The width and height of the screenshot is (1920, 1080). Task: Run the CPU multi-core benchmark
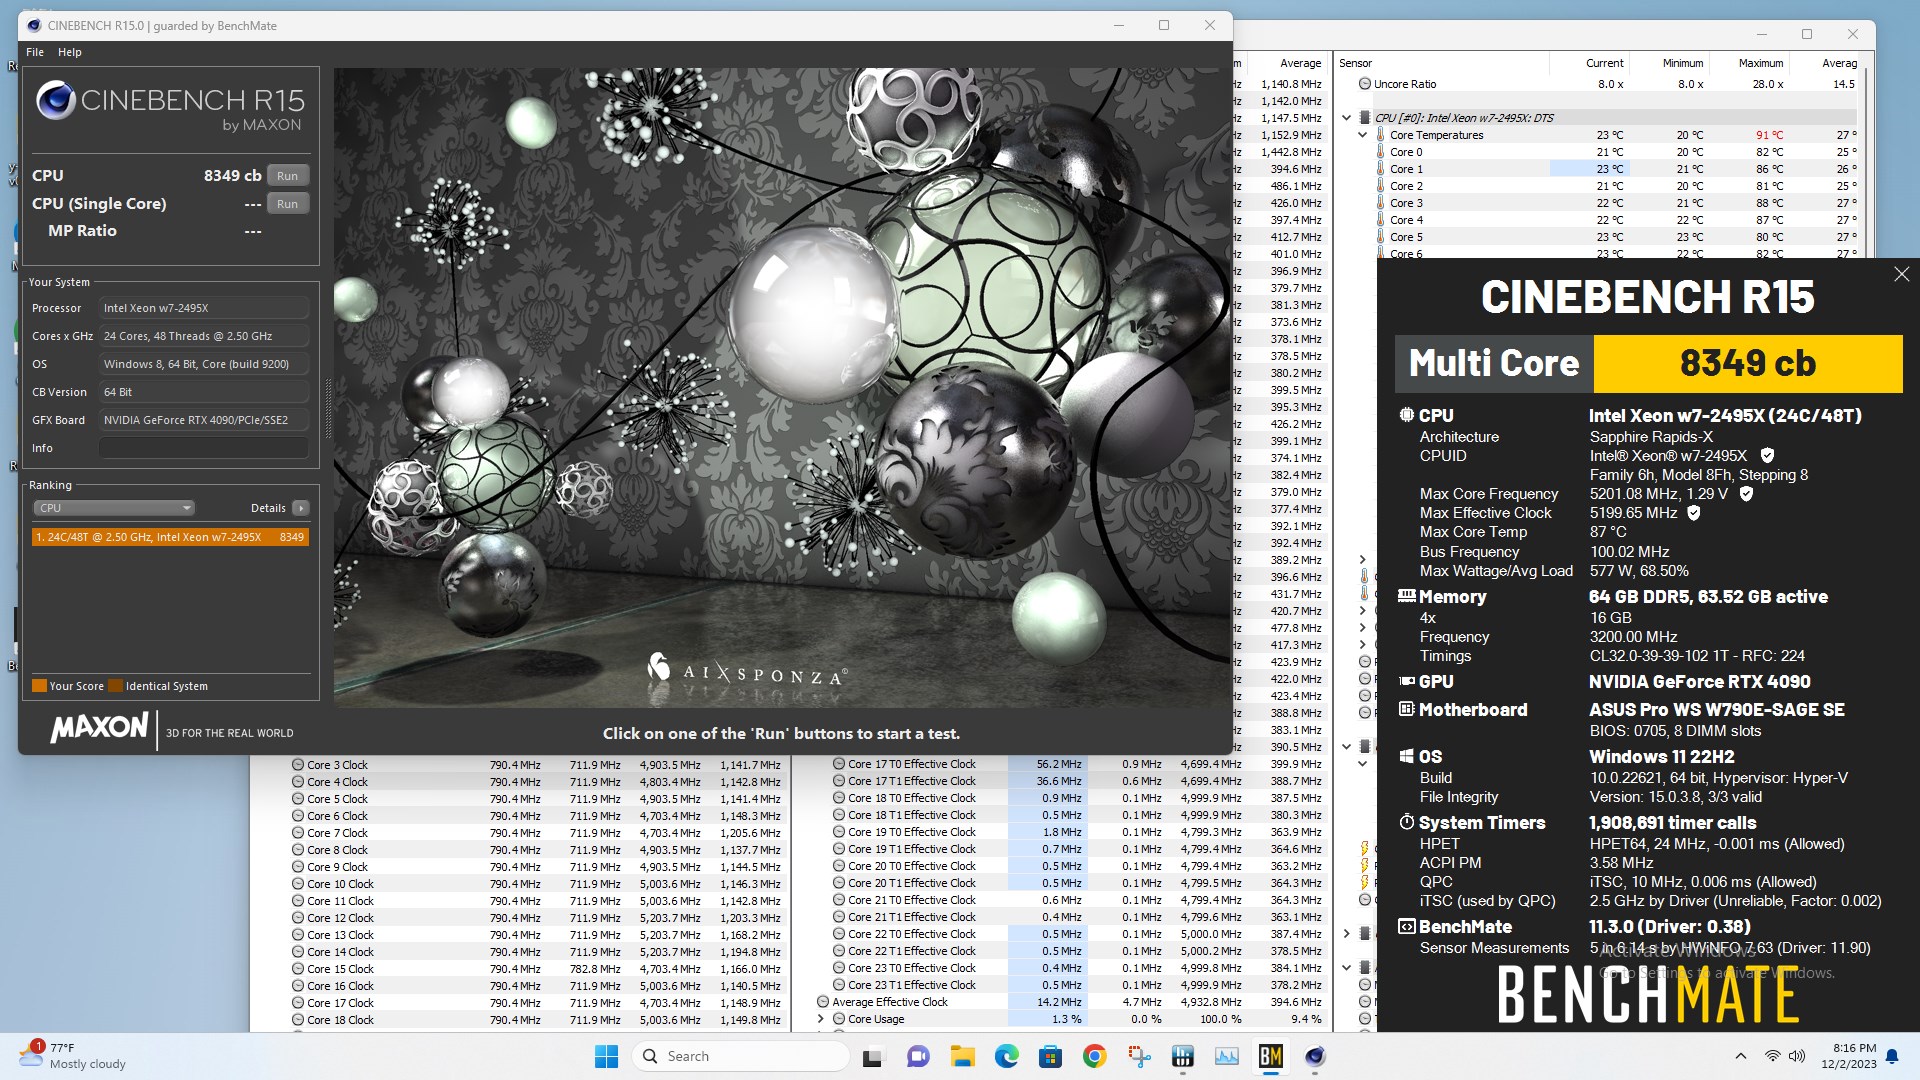pos(288,176)
